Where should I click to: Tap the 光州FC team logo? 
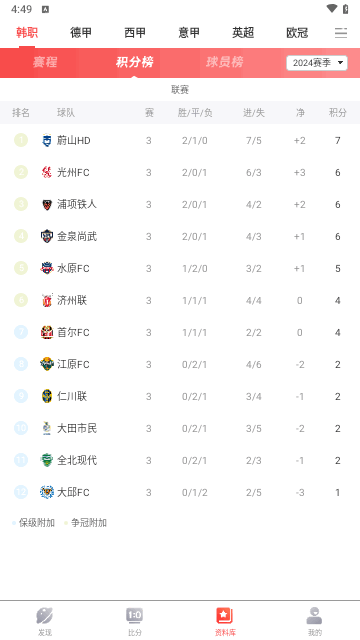pyautogui.click(x=47, y=172)
